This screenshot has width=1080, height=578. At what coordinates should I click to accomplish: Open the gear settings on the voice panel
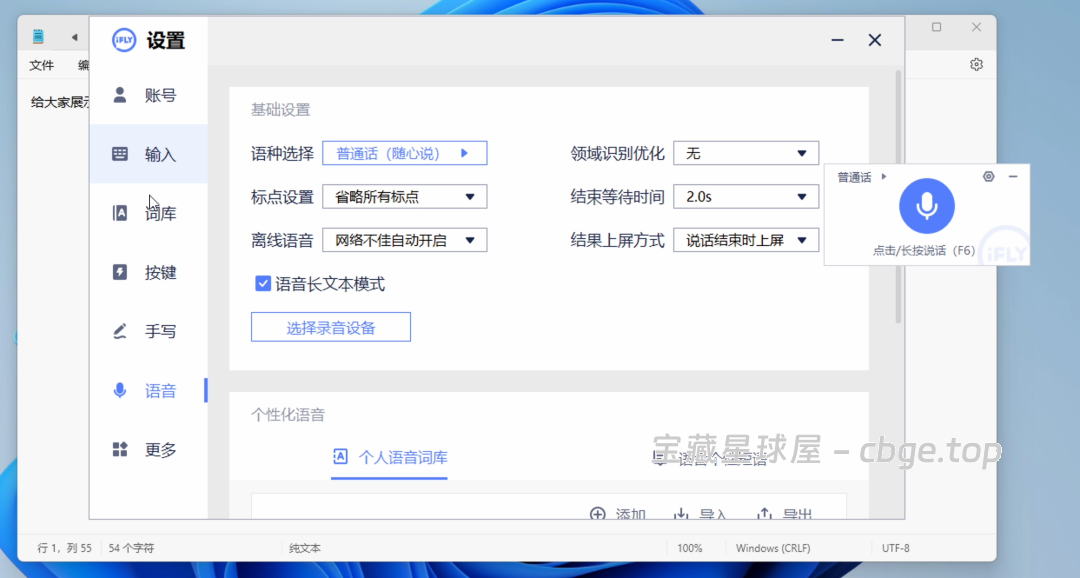pos(988,175)
